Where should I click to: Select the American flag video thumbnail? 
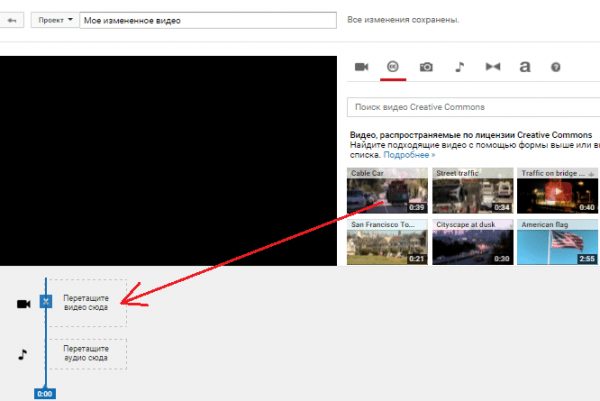pyautogui.click(x=557, y=242)
